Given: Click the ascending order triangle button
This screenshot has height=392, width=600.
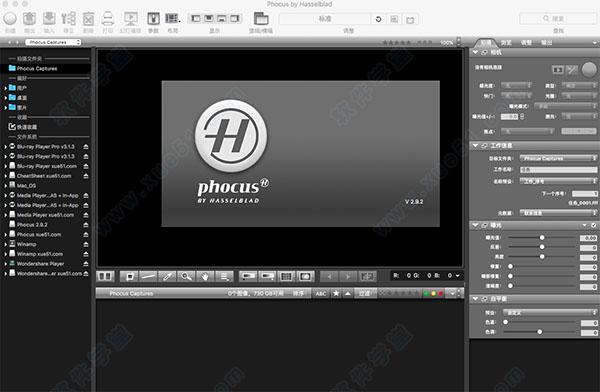Looking at the screenshot, I should click(348, 293).
